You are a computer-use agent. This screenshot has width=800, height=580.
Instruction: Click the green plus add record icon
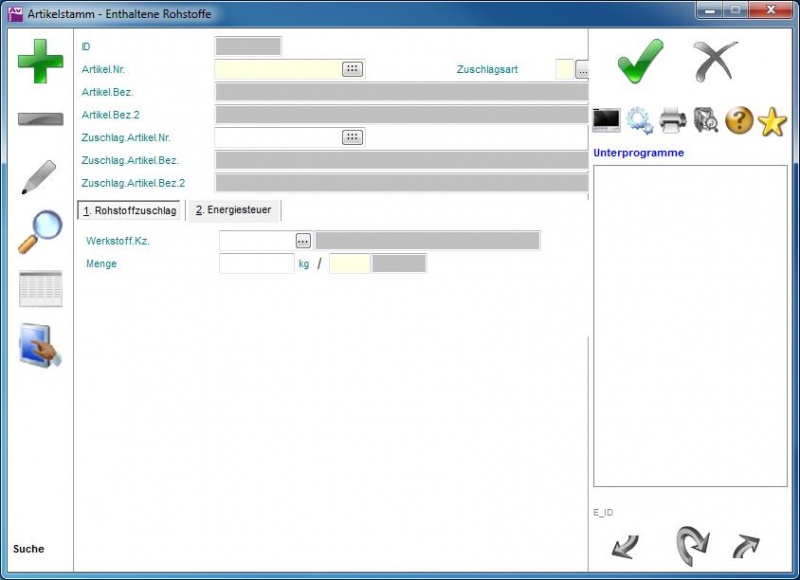[x=40, y=62]
